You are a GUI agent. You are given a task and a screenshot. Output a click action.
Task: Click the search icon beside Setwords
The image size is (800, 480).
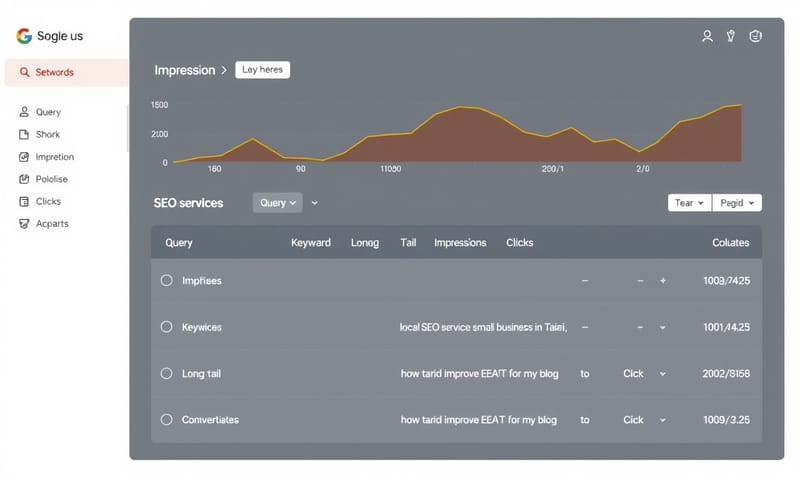pyautogui.click(x=24, y=72)
